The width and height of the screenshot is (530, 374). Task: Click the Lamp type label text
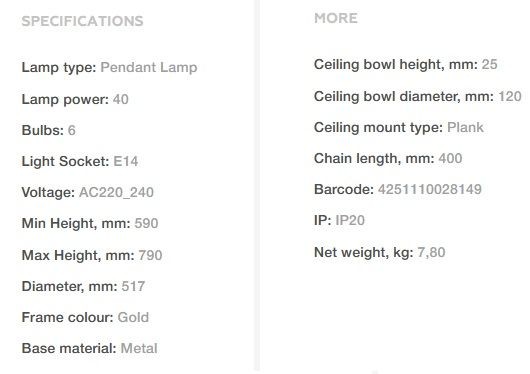point(59,68)
